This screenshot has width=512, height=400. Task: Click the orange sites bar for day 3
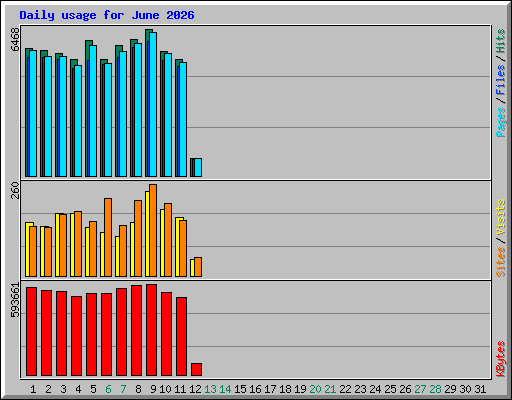point(63,245)
